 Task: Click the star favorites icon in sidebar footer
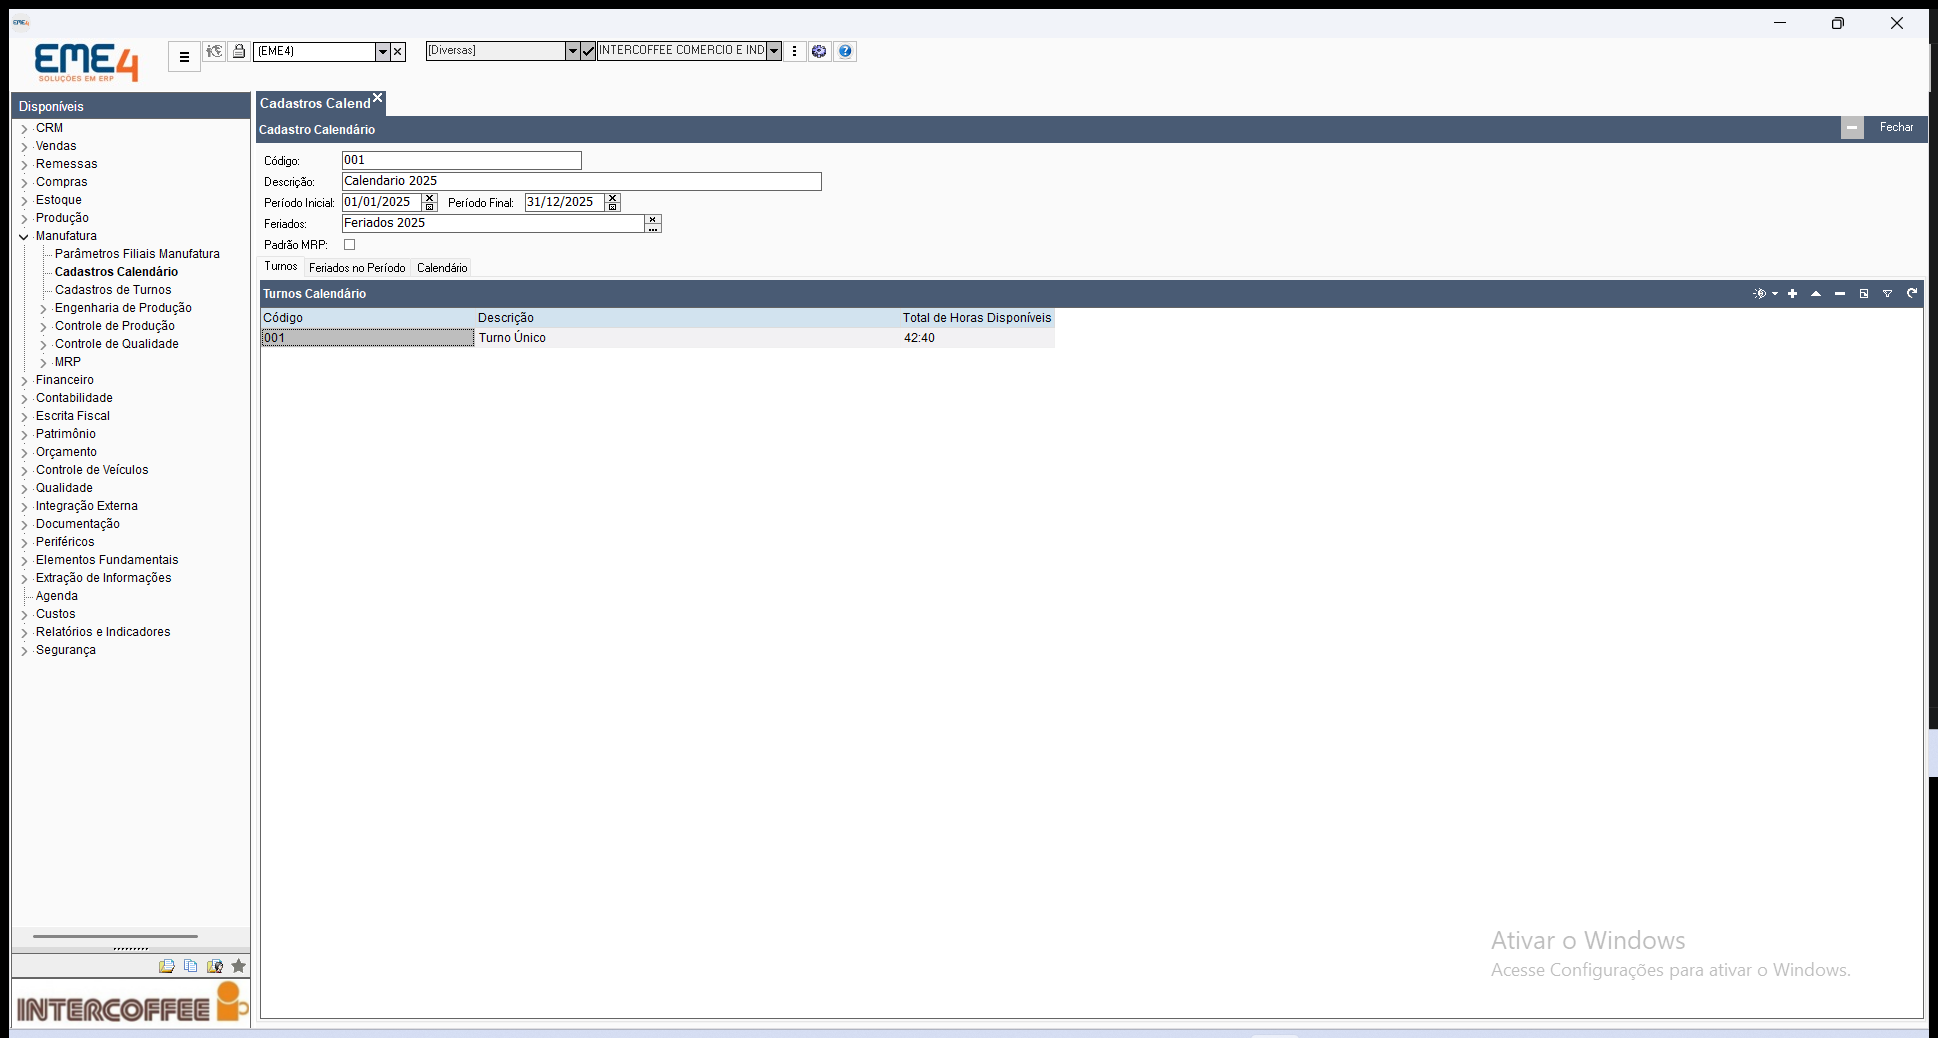(238, 966)
